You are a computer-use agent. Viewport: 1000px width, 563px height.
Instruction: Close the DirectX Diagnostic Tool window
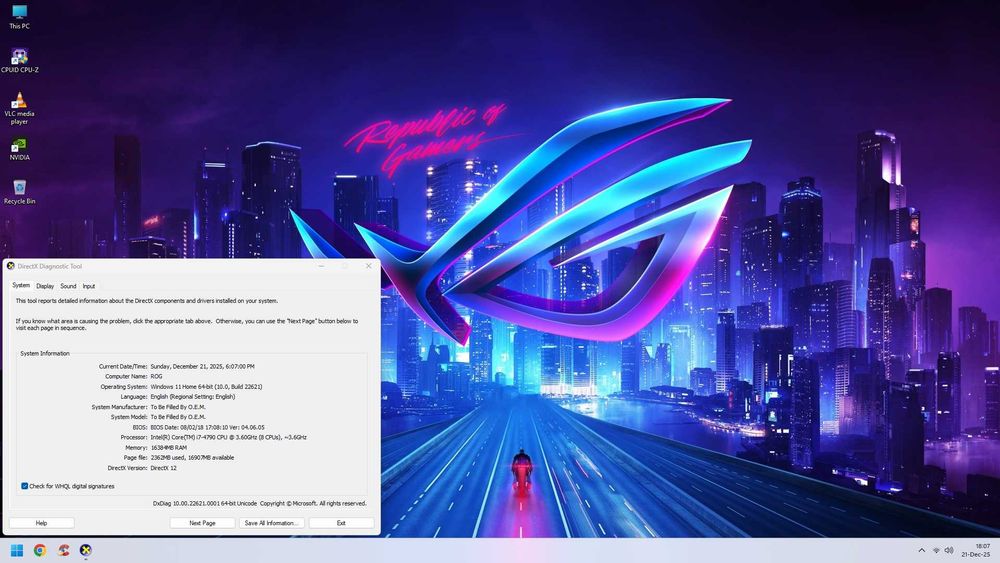369,266
